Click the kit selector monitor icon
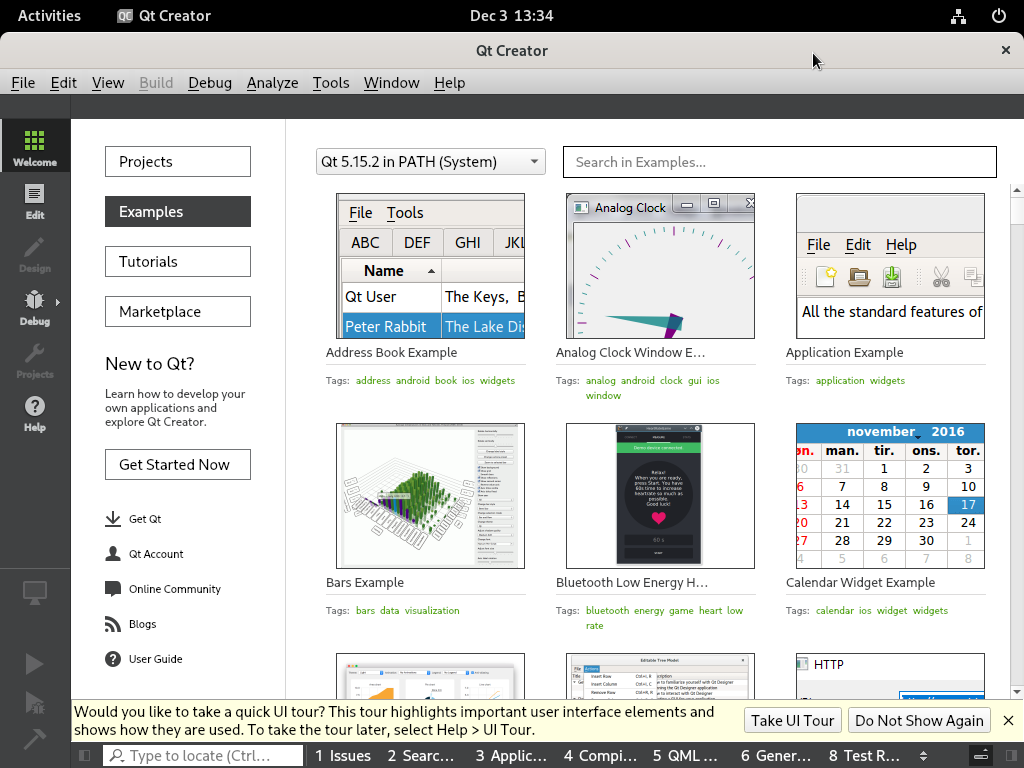1024x768 pixels. pos(35,592)
